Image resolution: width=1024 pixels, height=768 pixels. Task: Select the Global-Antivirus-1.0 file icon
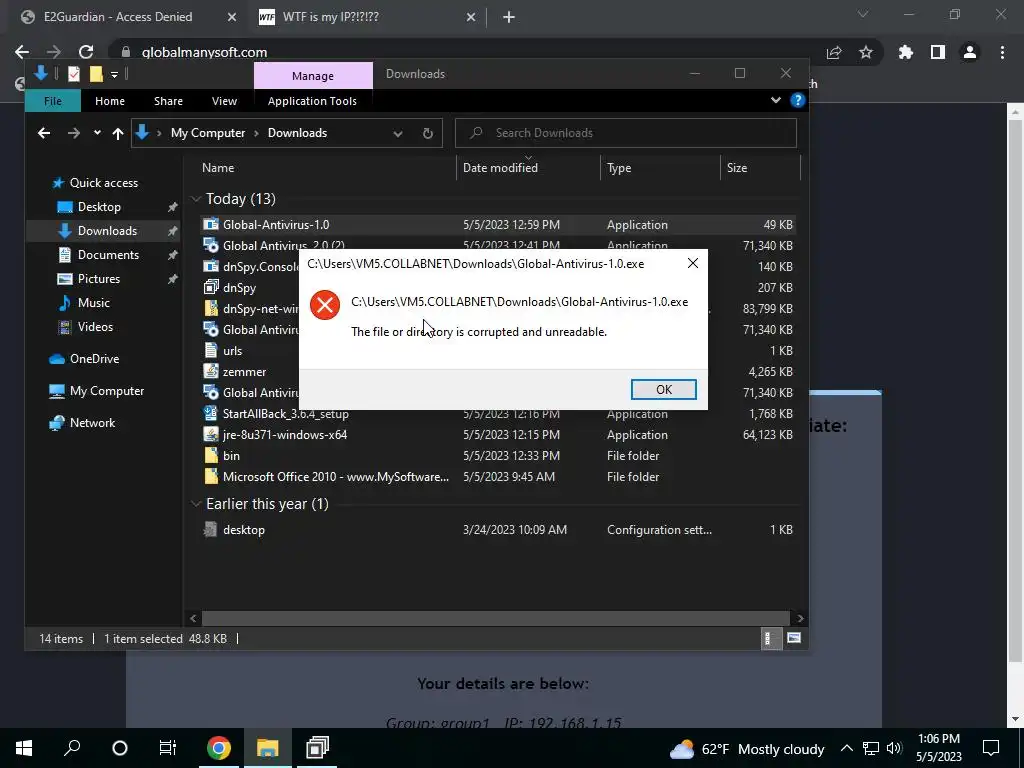(x=210, y=225)
